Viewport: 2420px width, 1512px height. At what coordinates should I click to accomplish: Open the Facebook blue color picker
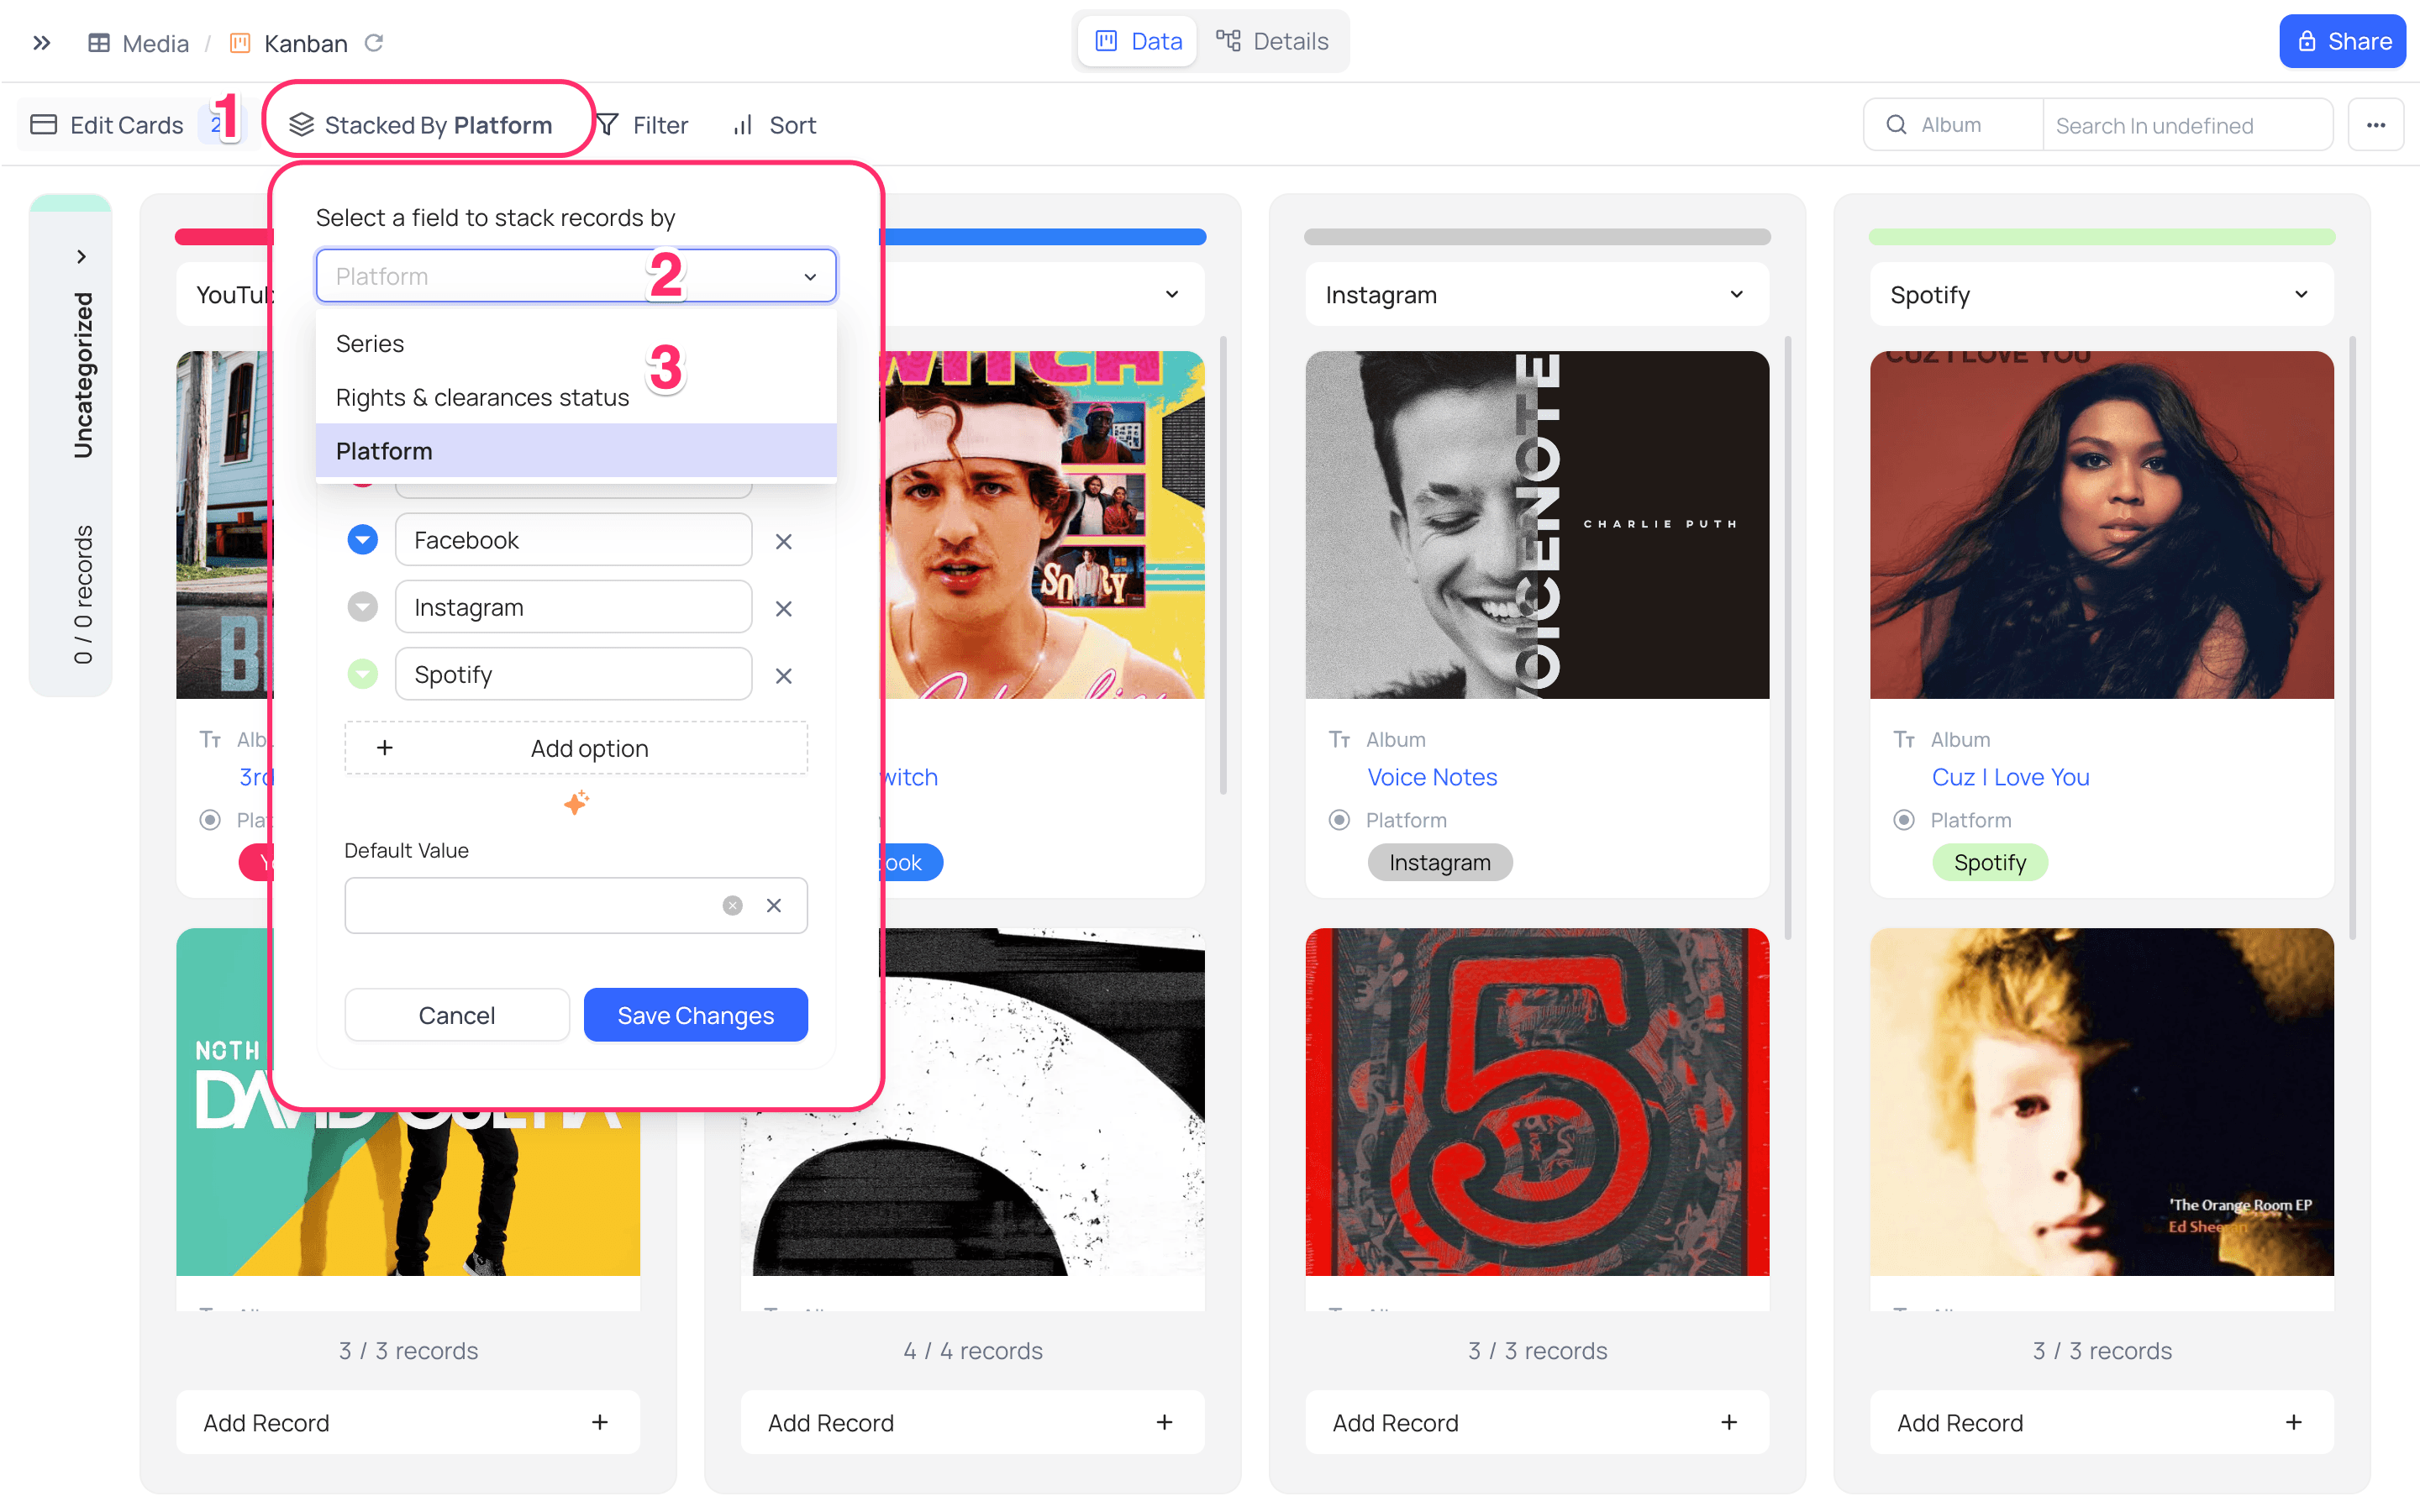(362, 540)
